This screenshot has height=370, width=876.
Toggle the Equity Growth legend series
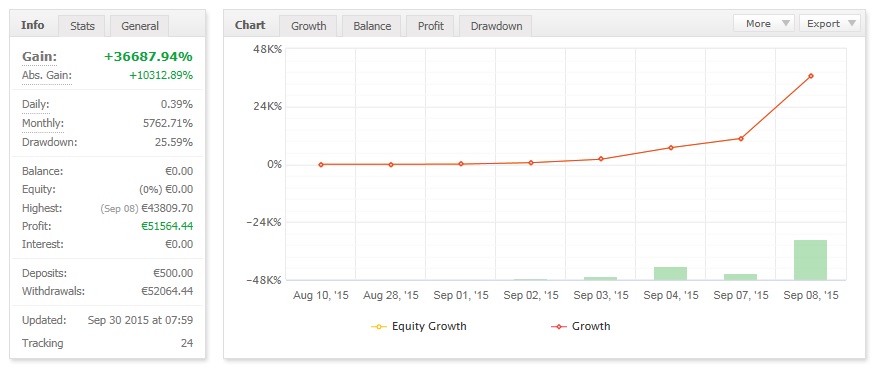click(x=418, y=326)
